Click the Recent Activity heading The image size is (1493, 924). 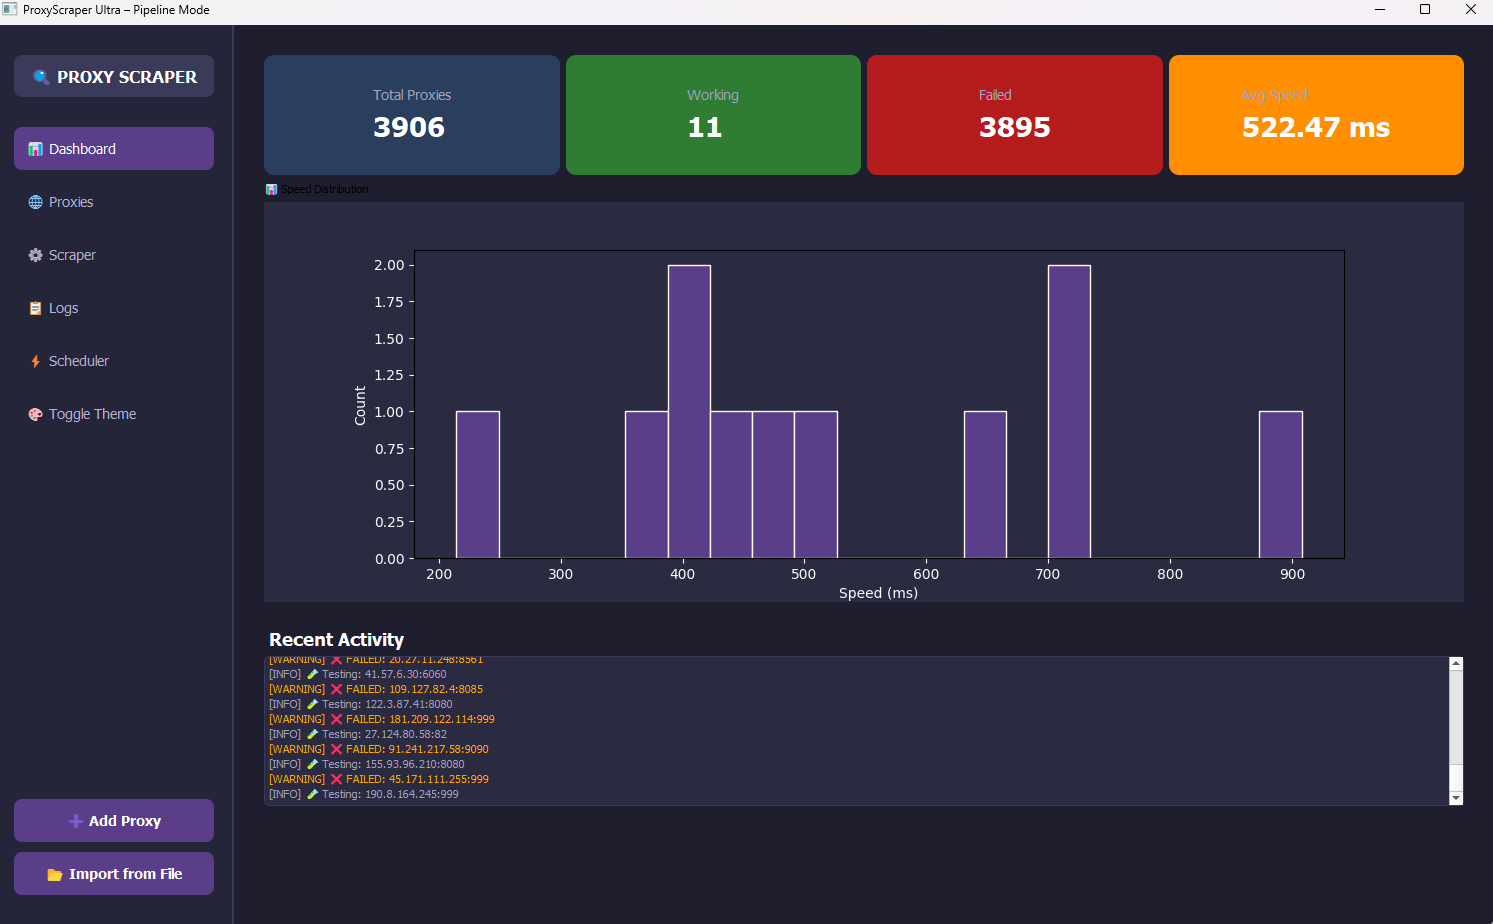click(336, 640)
